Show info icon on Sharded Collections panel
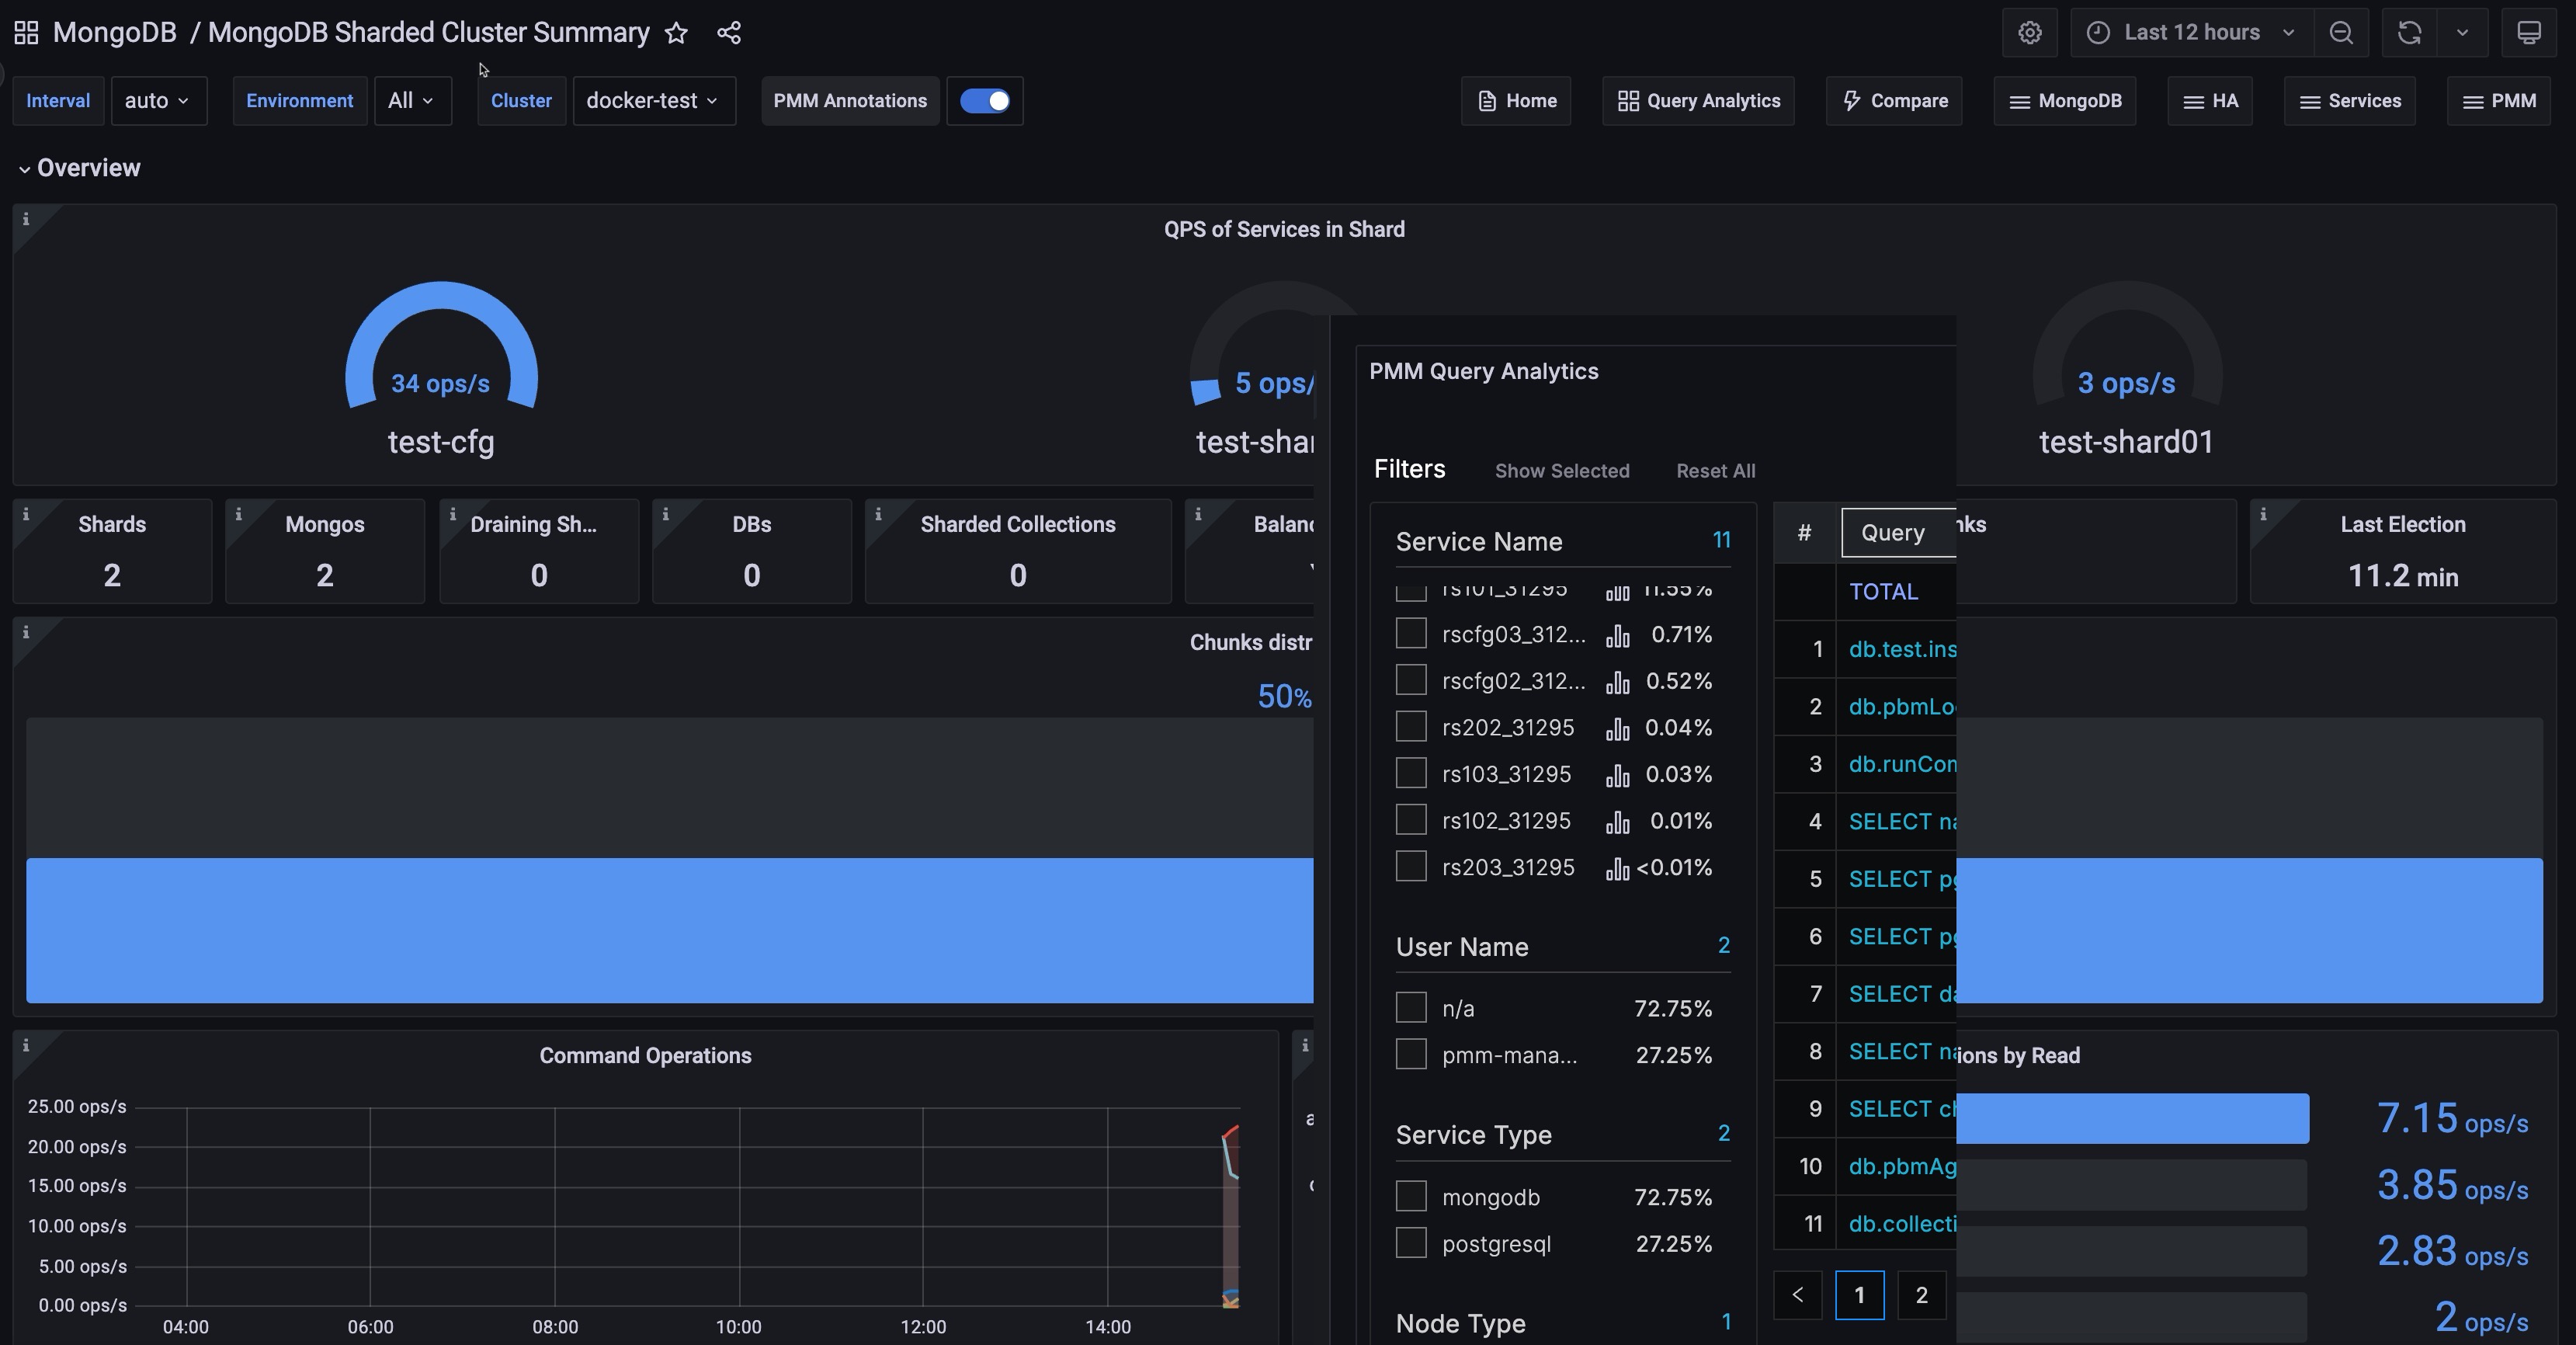 coord(878,514)
